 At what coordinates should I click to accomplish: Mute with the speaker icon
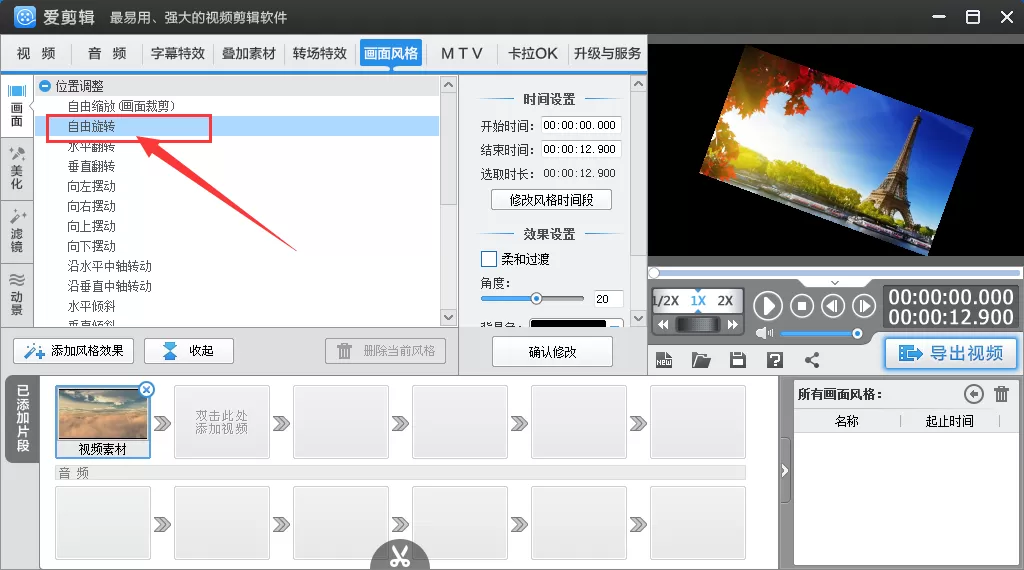[x=764, y=334]
